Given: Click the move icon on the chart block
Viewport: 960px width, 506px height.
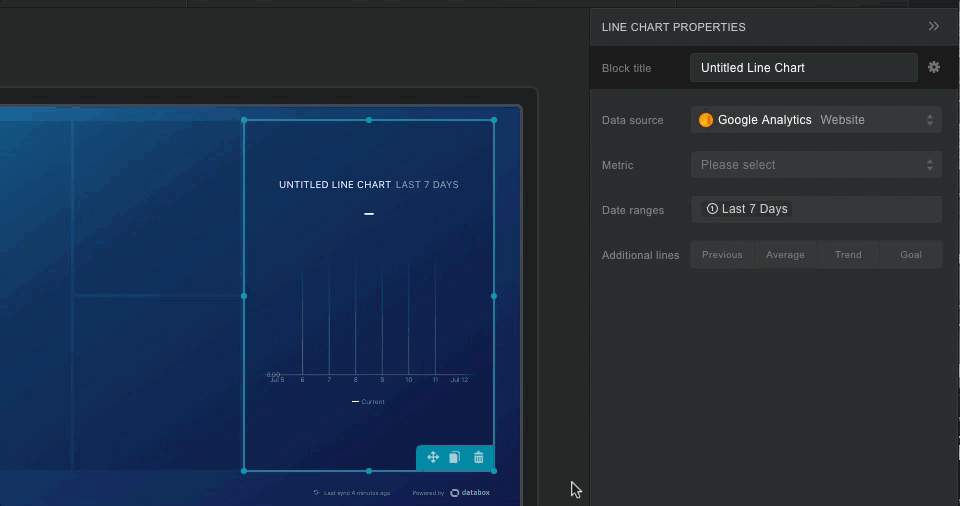Looking at the screenshot, I should click(433, 457).
